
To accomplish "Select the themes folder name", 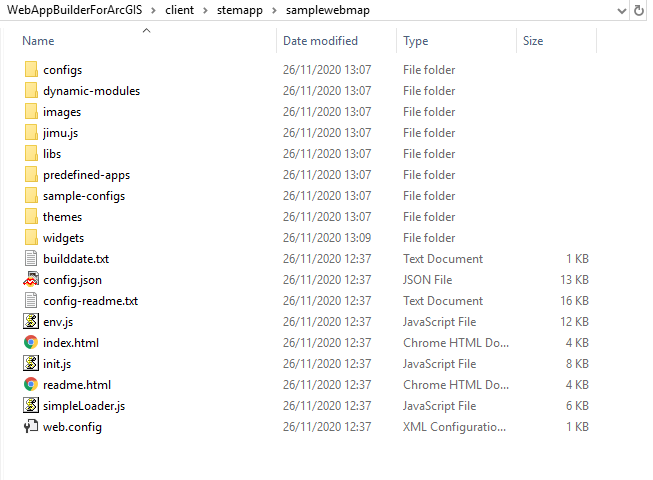I will [x=62, y=217].
